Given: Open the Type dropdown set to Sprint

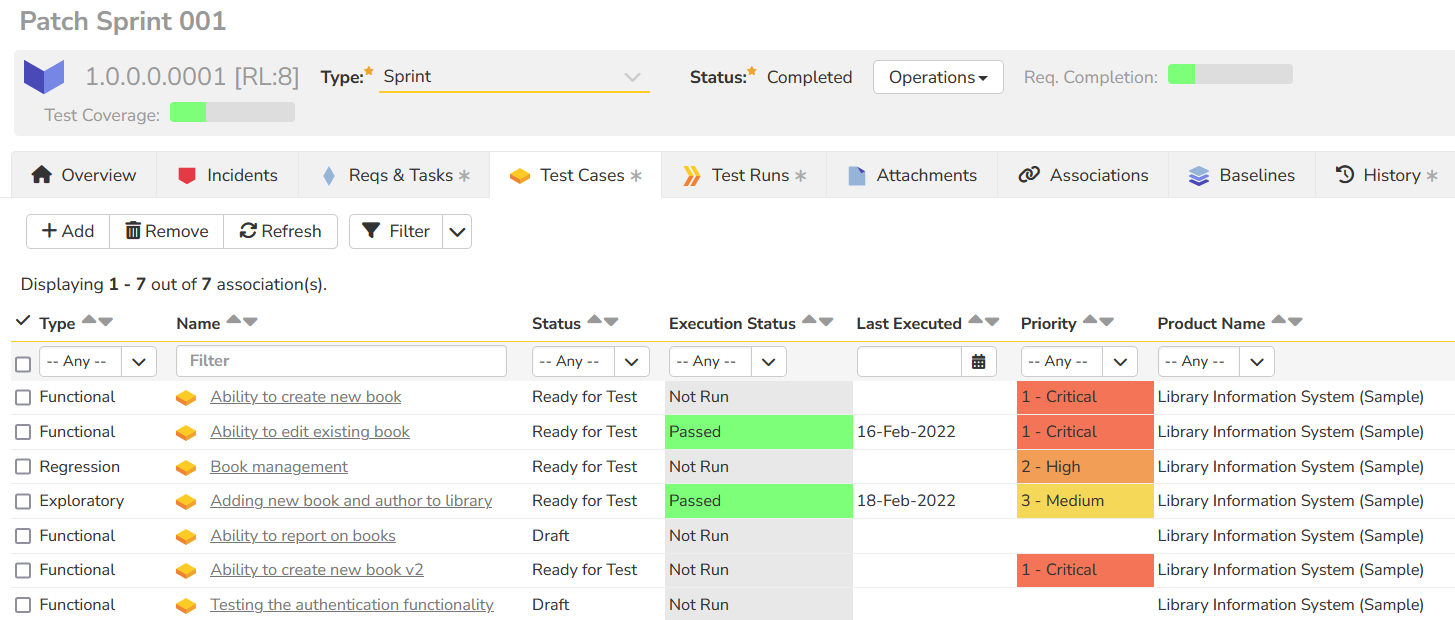Looking at the screenshot, I should pos(513,77).
